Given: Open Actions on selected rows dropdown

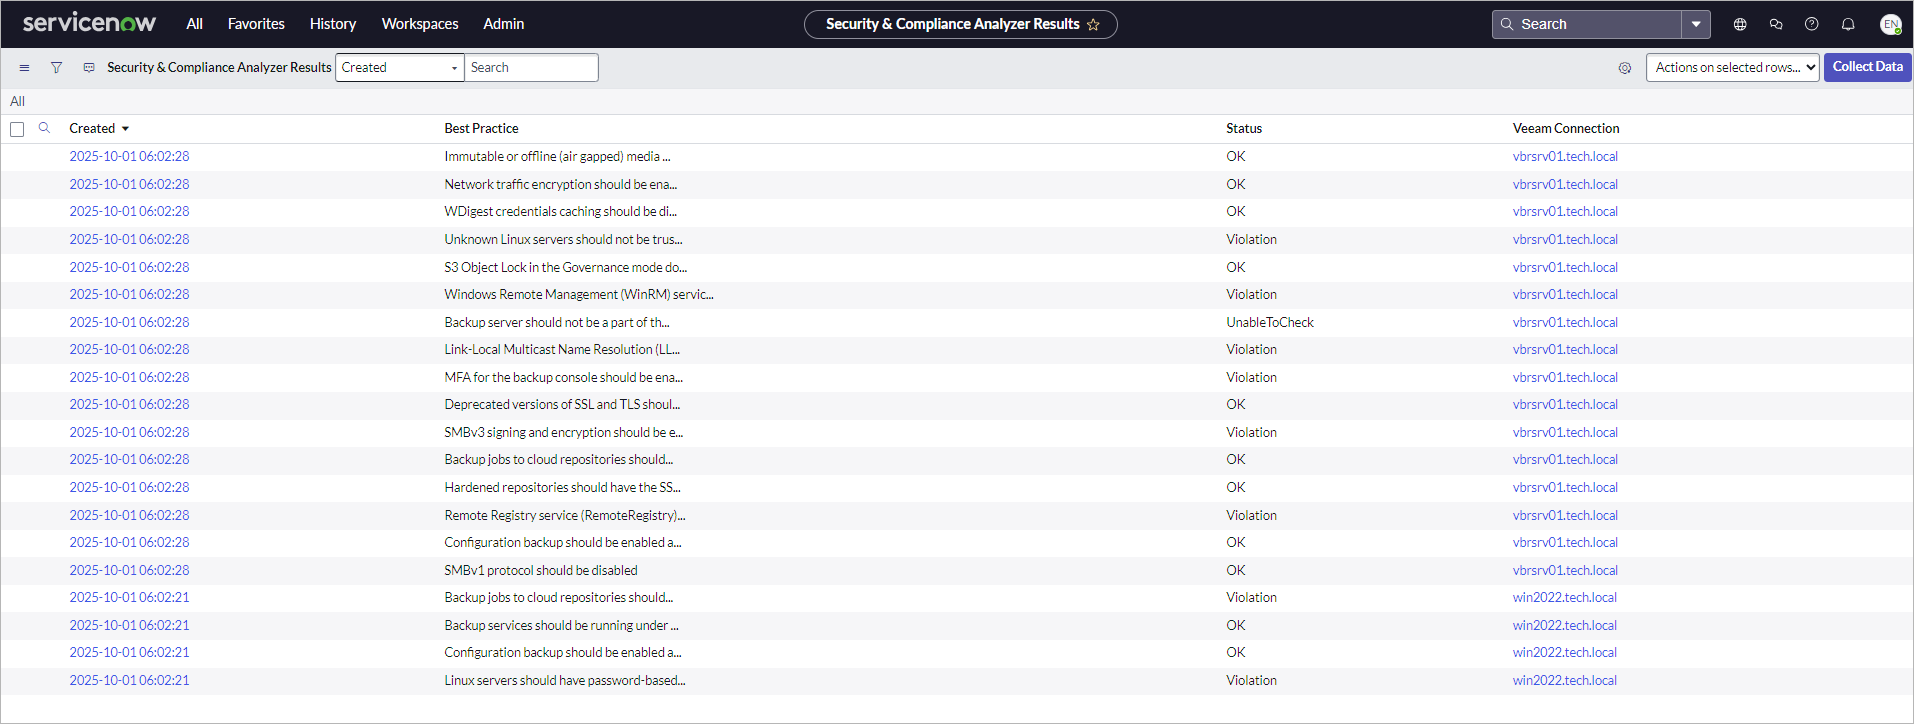Looking at the screenshot, I should click(x=1733, y=67).
